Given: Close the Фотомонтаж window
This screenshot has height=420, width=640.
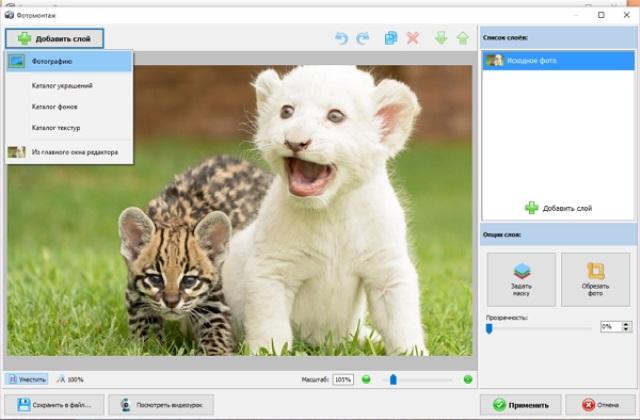Looking at the screenshot, I should 627,15.
